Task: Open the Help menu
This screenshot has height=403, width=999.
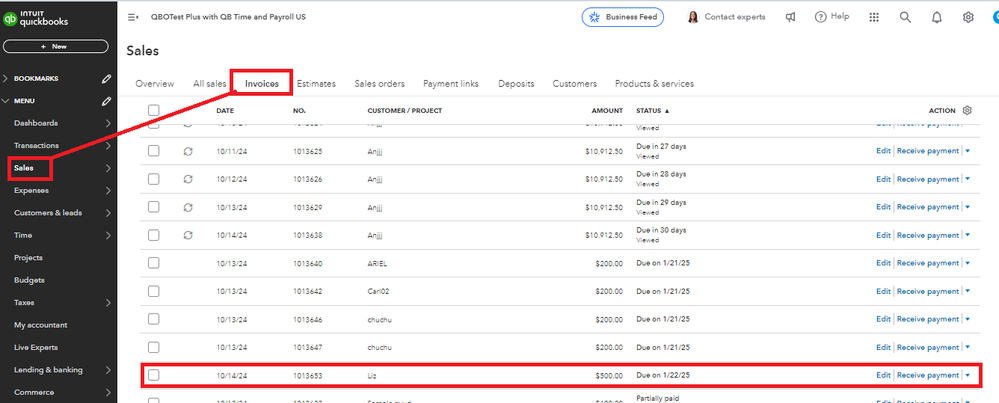Action: coord(832,17)
